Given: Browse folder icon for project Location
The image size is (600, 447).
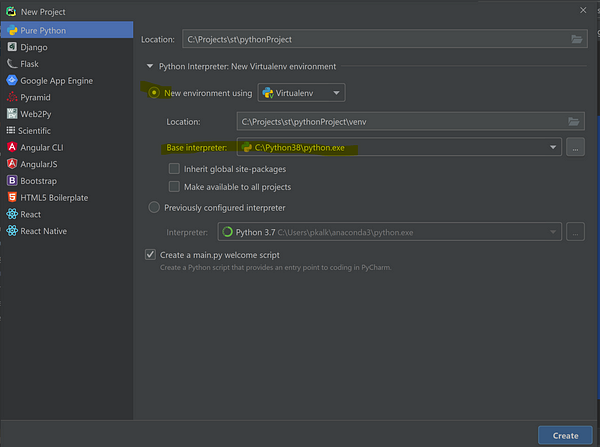Looking at the screenshot, I should coord(577,39).
